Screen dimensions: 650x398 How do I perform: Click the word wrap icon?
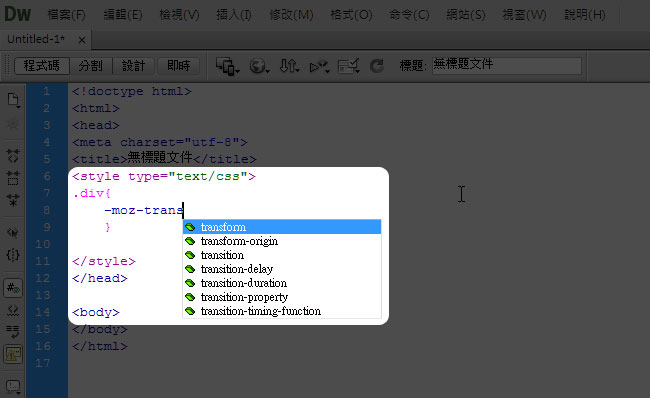[x=13, y=332]
